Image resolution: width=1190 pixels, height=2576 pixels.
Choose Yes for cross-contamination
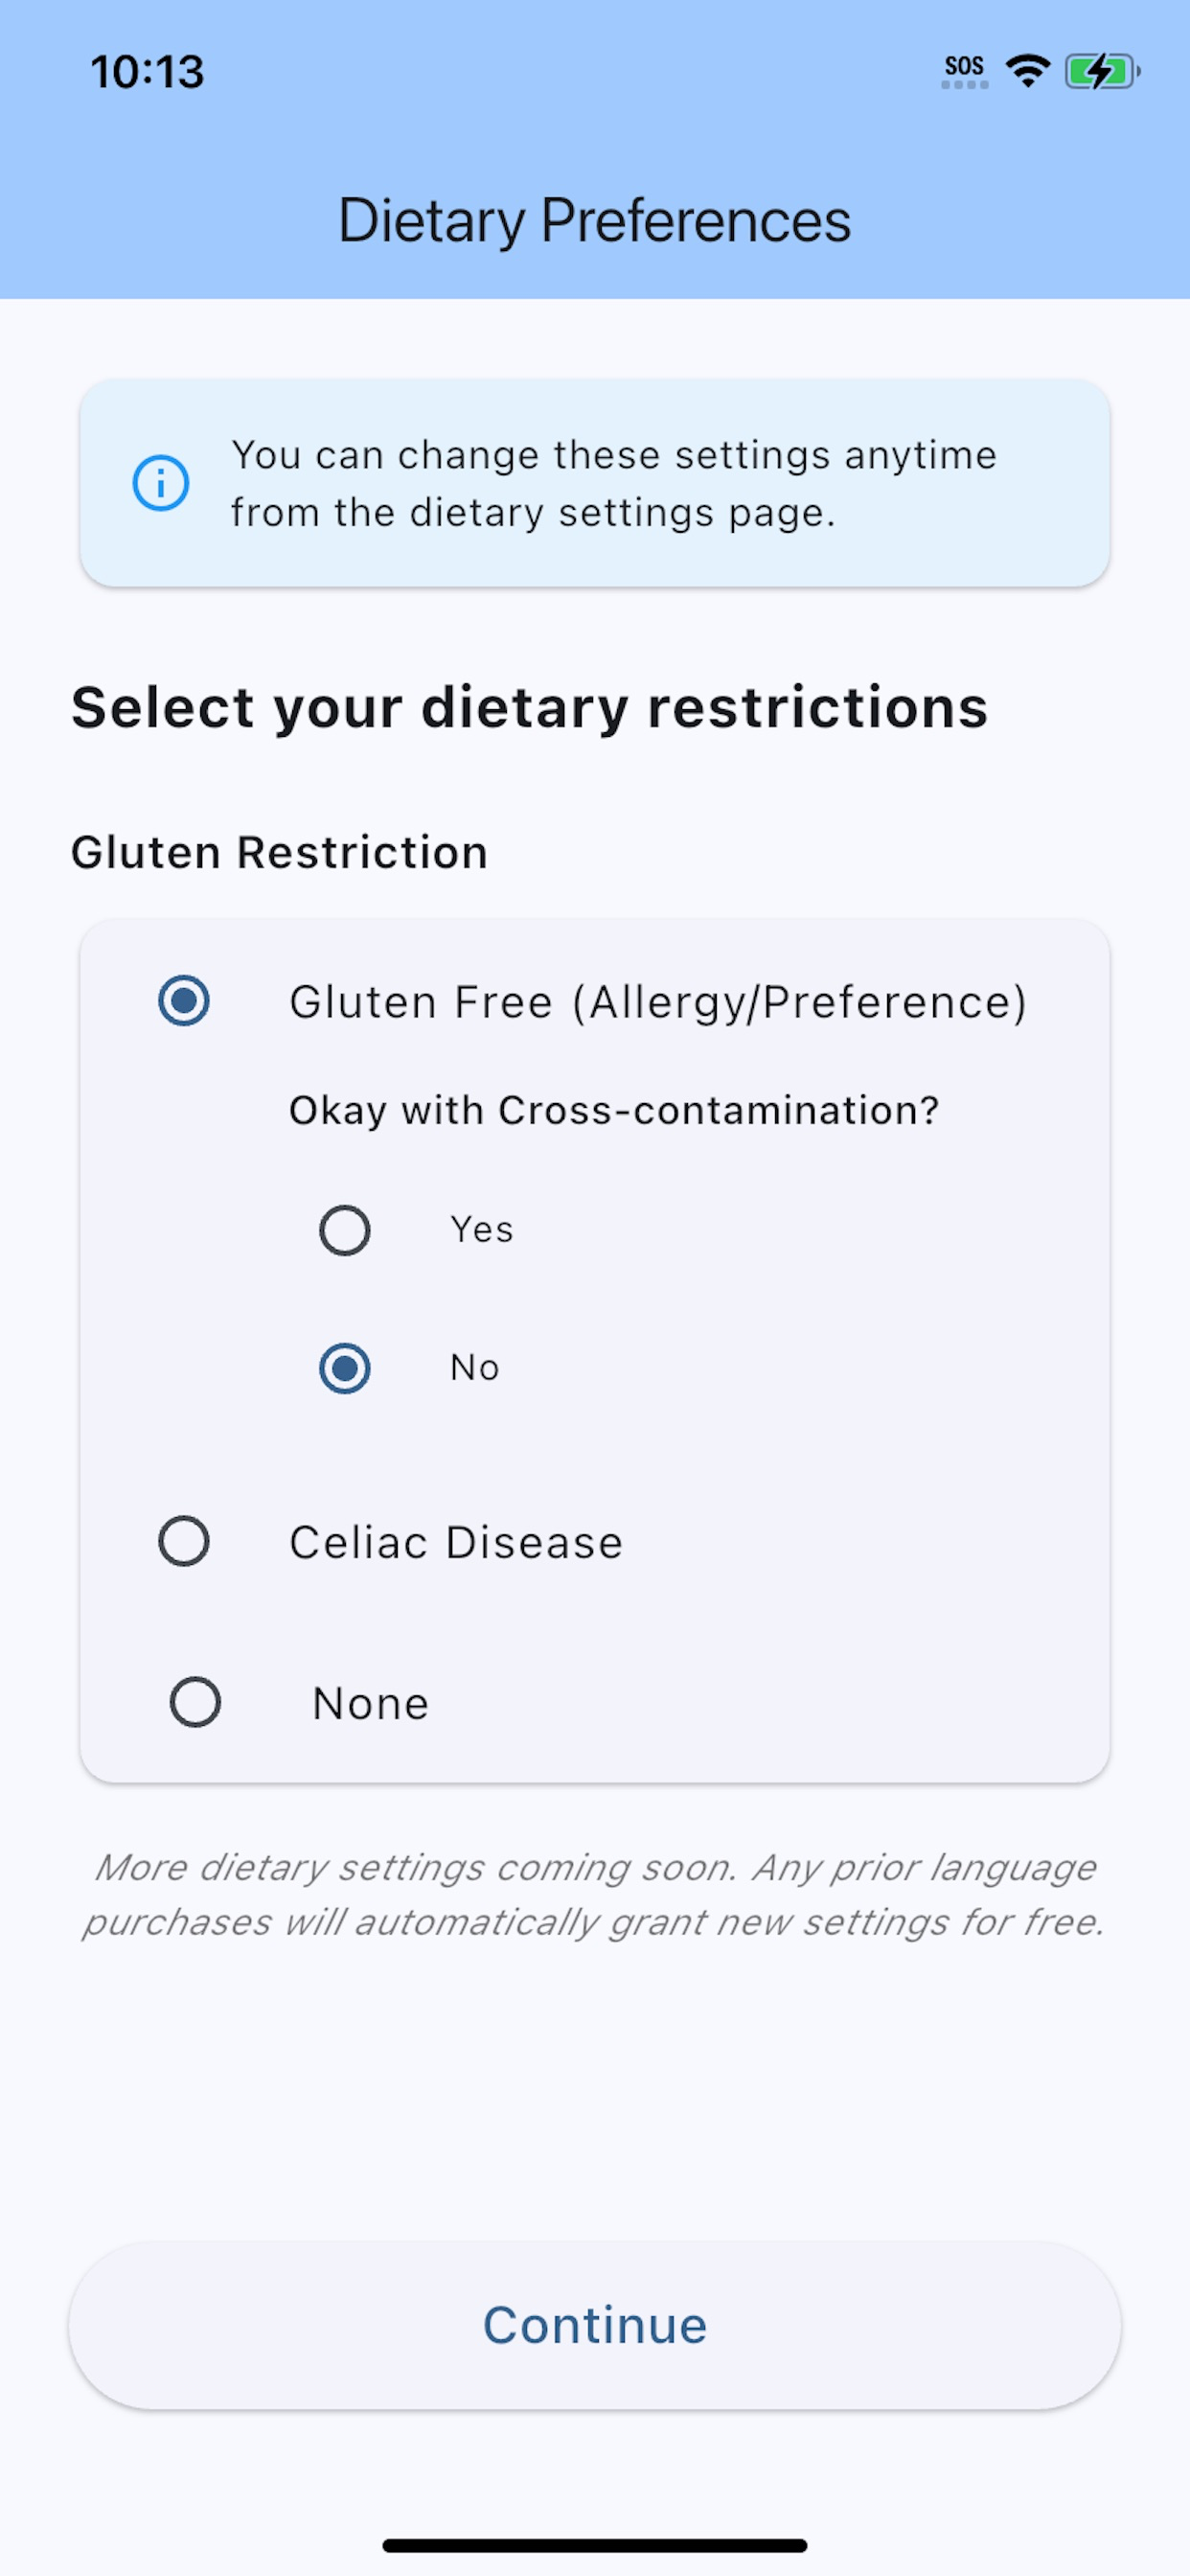345,1230
